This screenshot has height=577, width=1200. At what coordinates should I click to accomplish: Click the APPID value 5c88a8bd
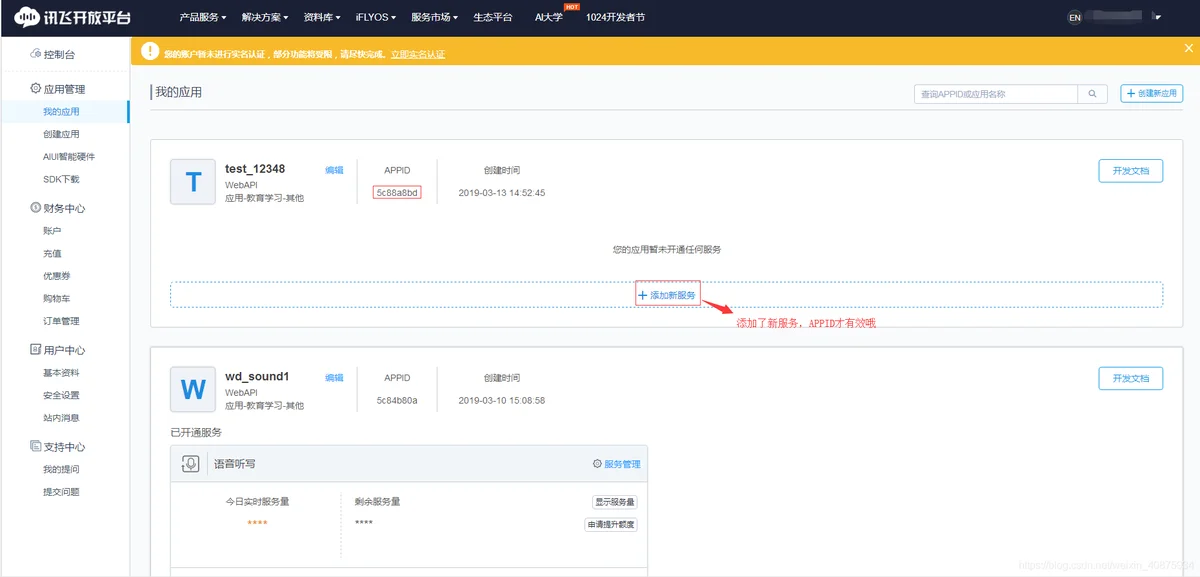[397, 192]
